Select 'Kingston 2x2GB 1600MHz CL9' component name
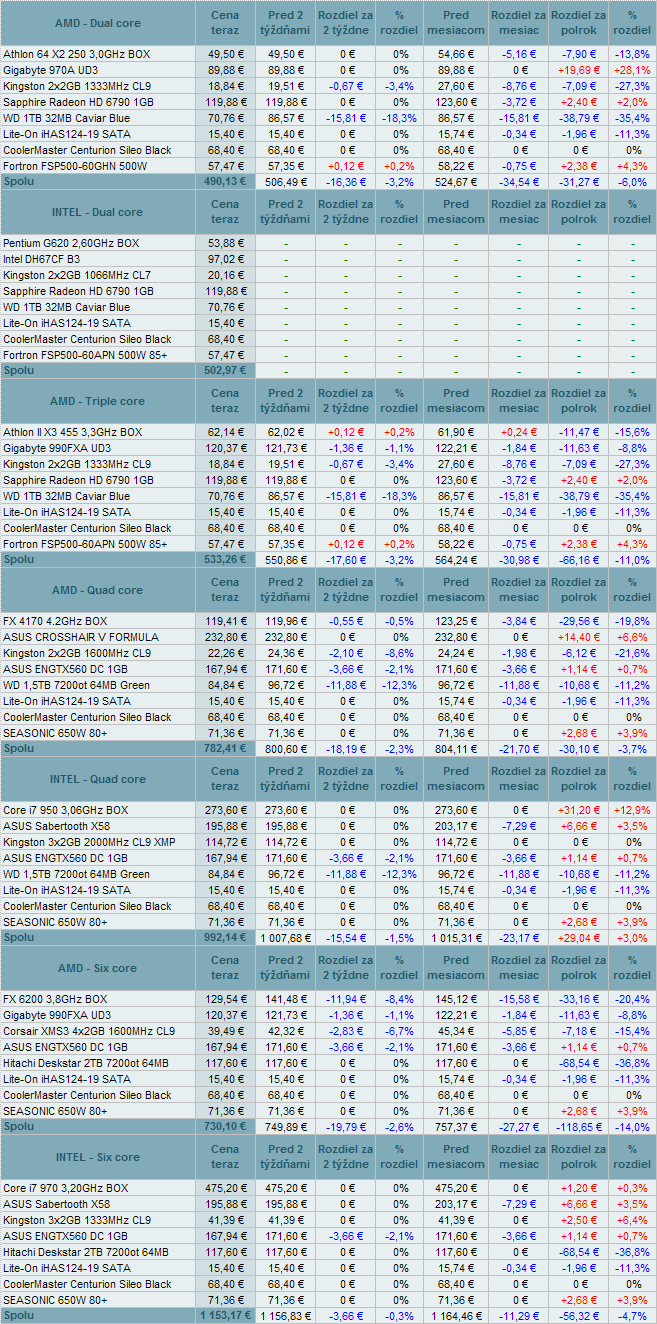 77,653
